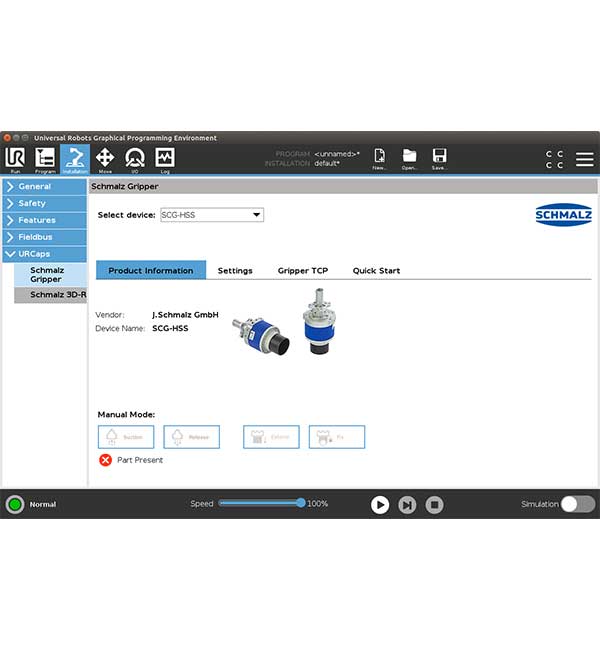Open the Program tab icon
Viewport: 600px width, 650px height.
[45, 158]
